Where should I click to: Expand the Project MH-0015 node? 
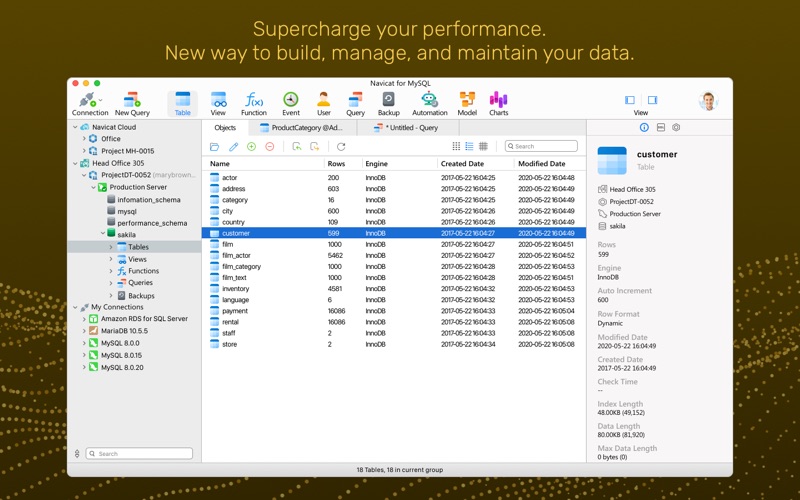pyautogui.click(x=84, y=151)
